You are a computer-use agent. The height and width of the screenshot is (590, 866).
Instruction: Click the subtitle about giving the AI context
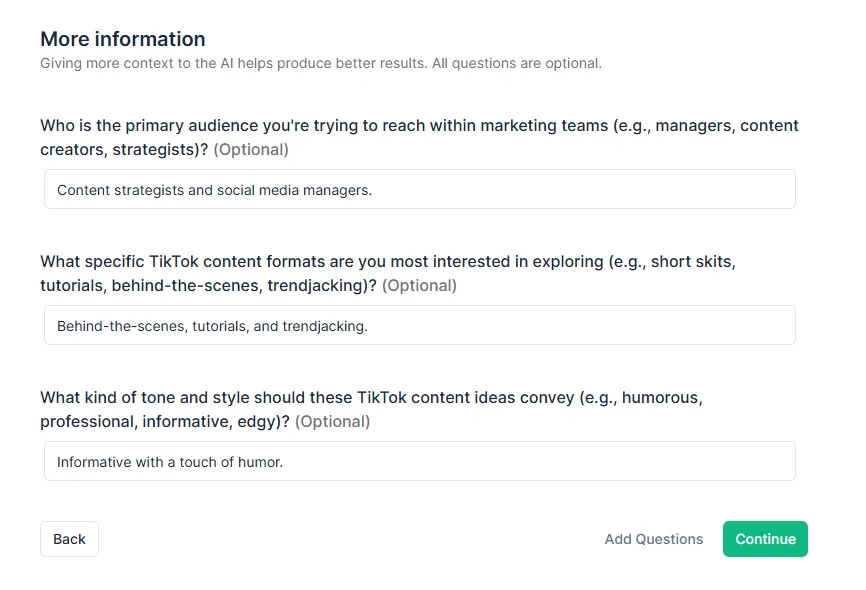tap(320, 64)
